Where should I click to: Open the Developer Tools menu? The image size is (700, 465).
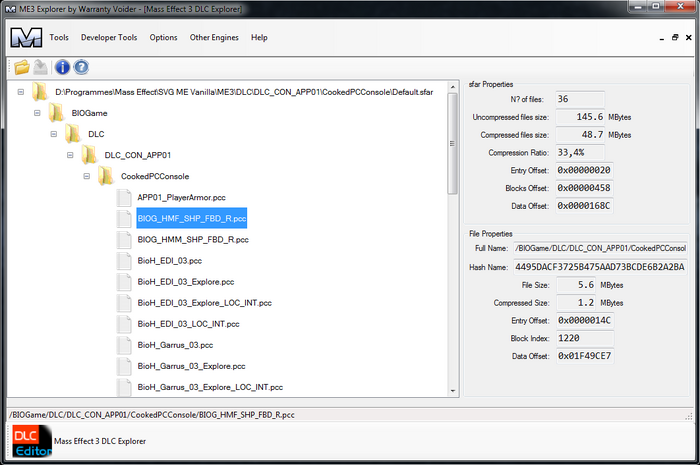coord(109,37)
